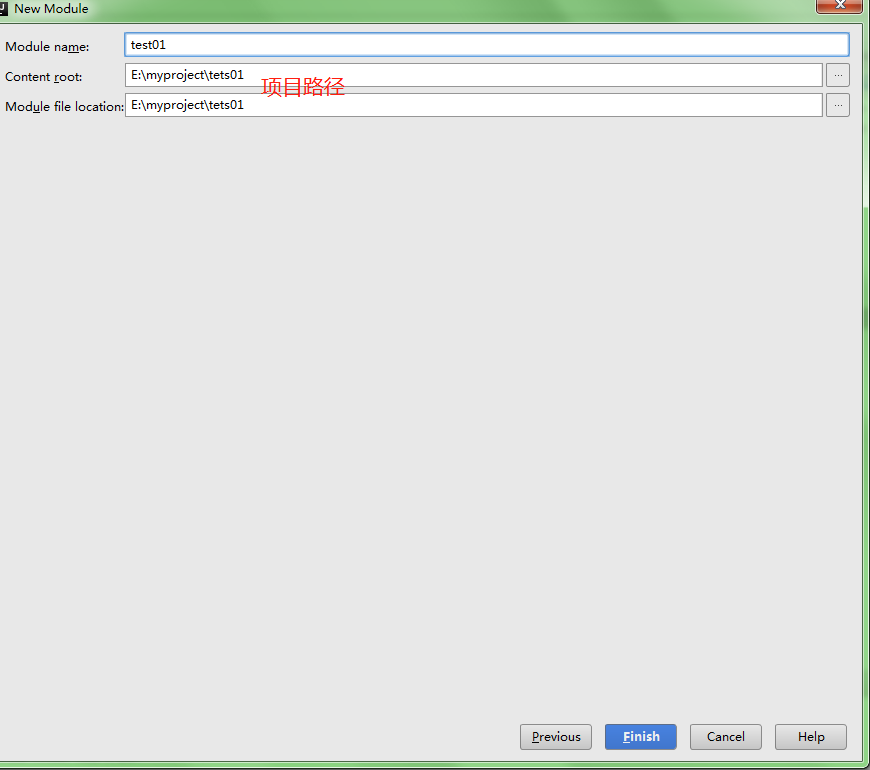Viewport: 870px width, 770px height.
Task: Click the "Module name:" label
Action: 47,47
